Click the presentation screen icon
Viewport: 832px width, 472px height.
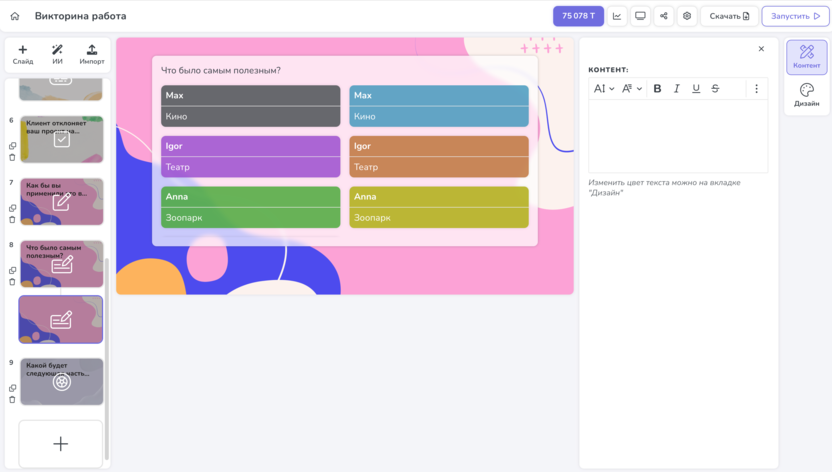(x=640, y=16)
